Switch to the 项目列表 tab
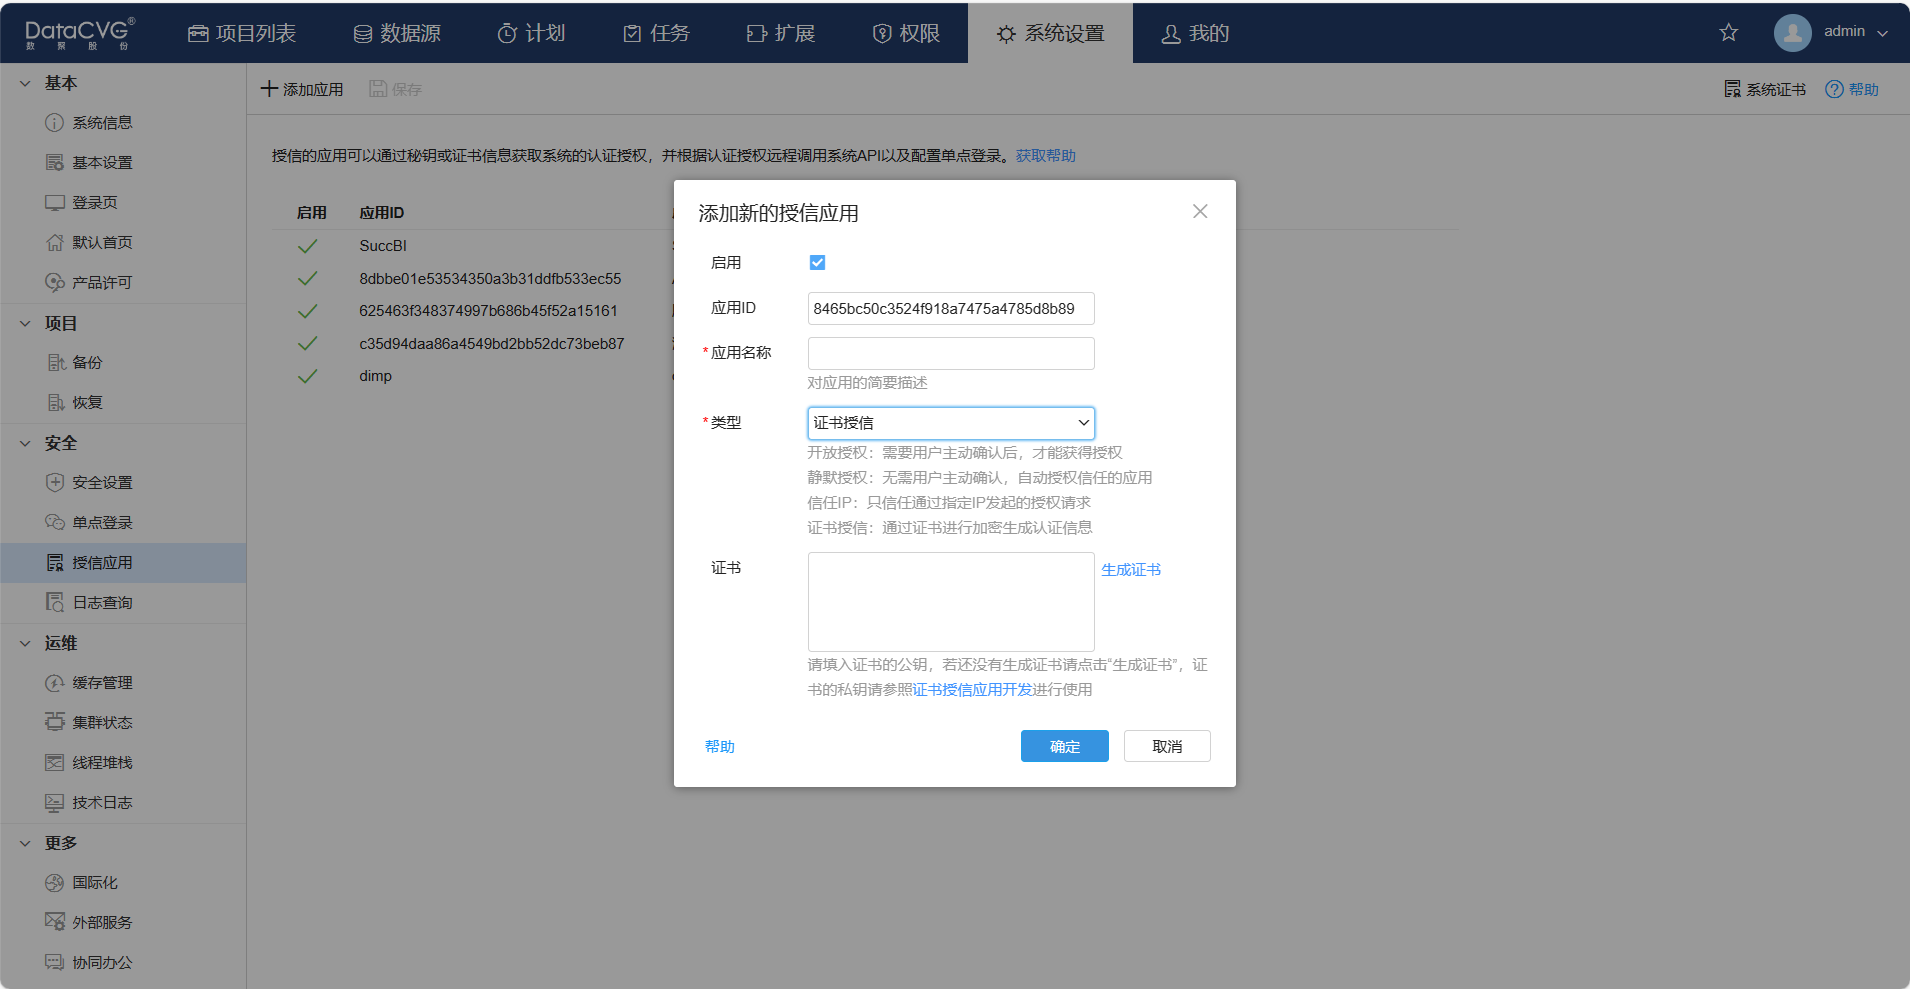 pos(242,33)
